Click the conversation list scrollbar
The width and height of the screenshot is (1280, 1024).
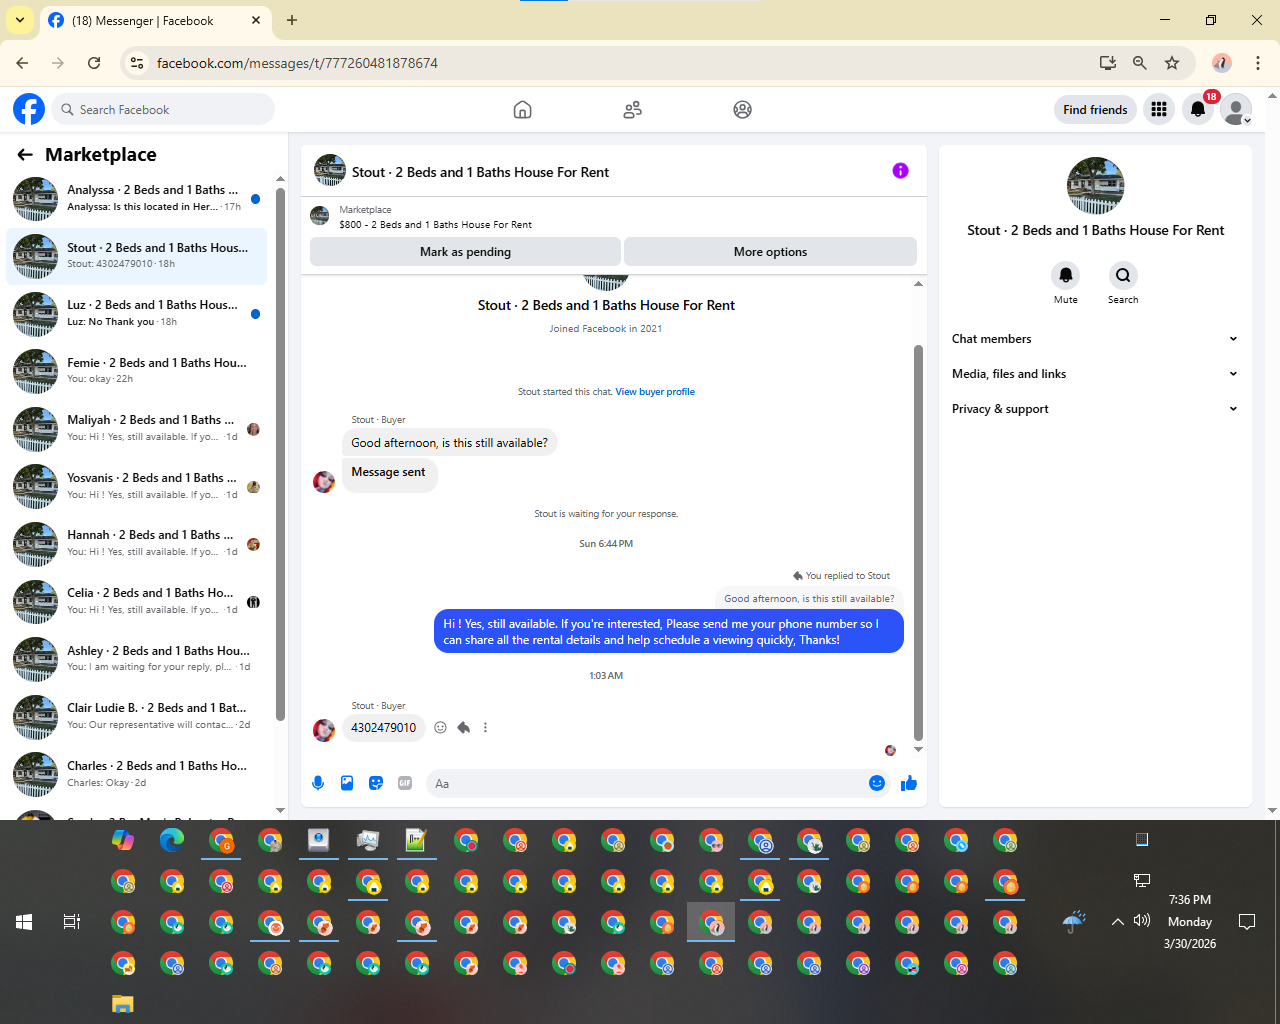pyautogui.click(x=280, y=453)
